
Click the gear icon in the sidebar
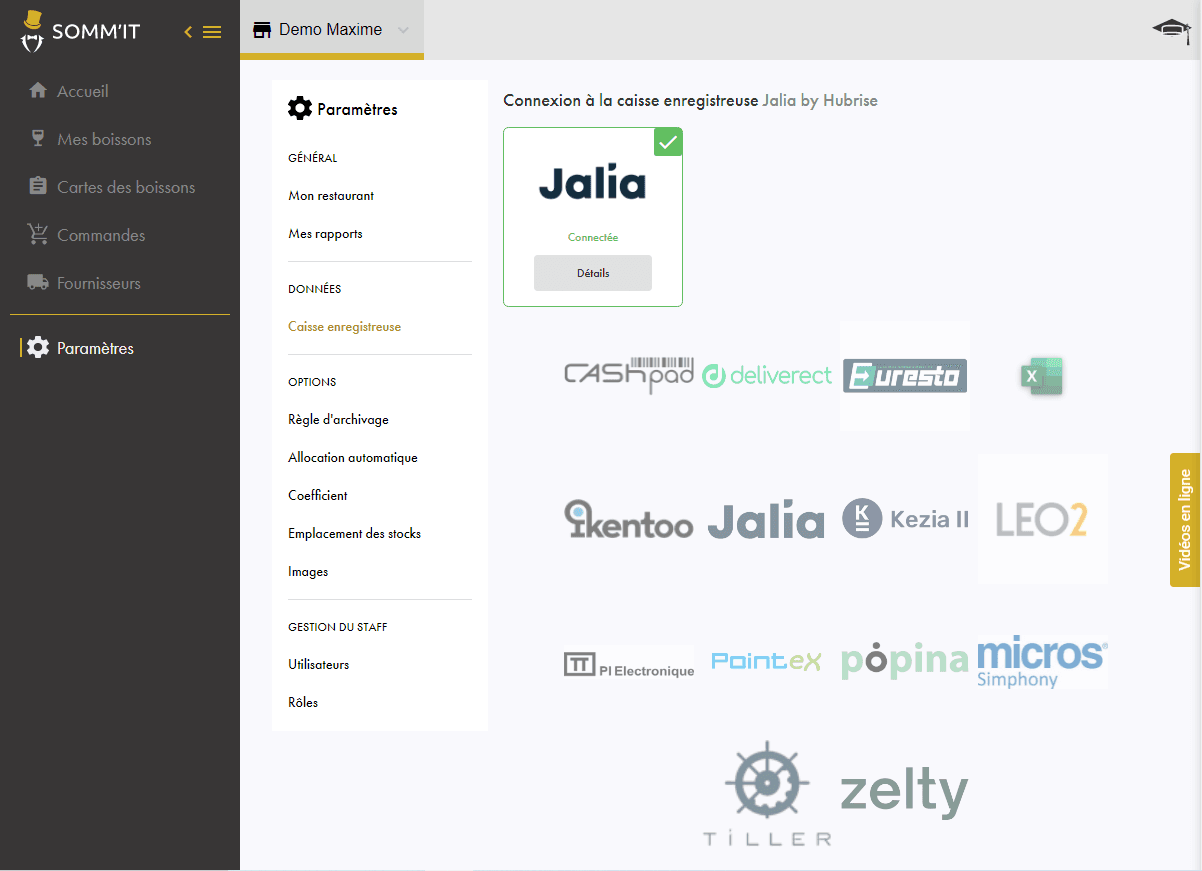38,348
